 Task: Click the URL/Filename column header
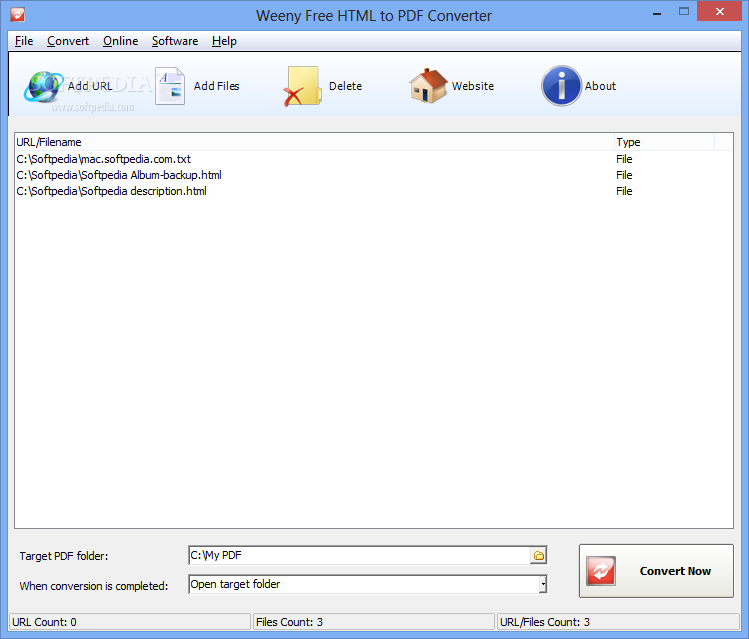[314, 142]
